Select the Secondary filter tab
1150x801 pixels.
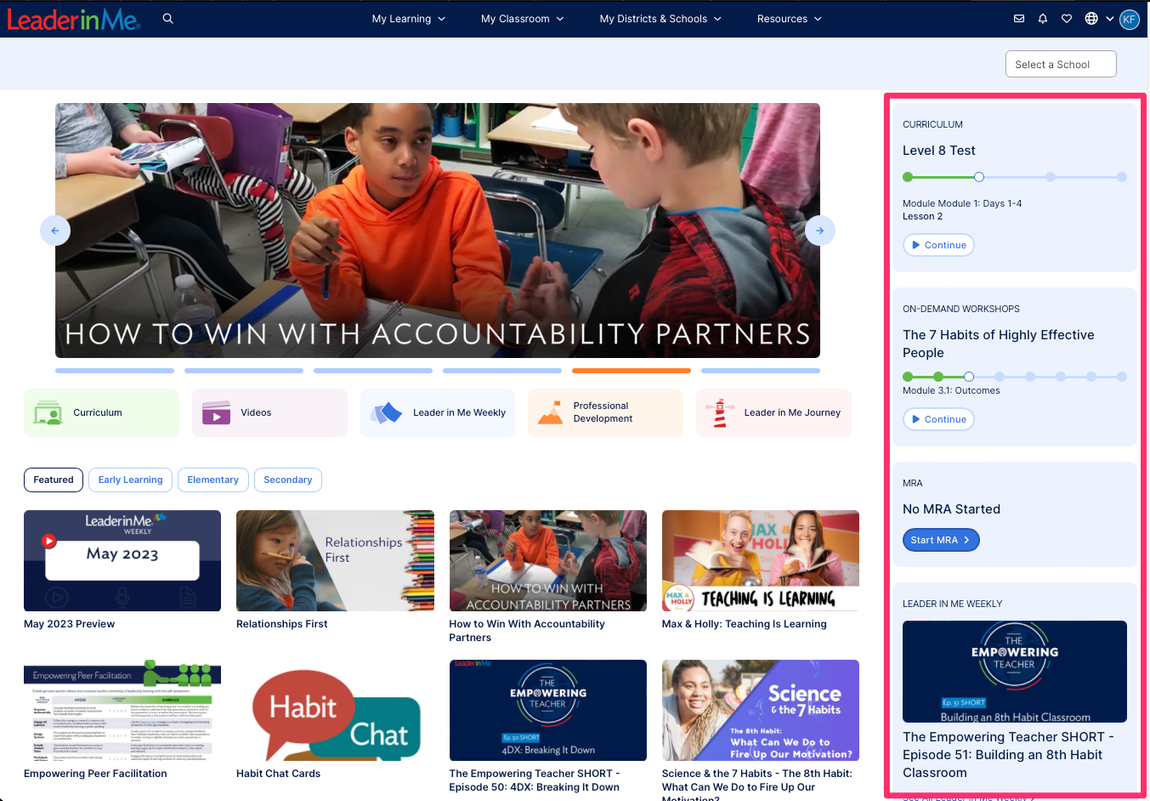click(287, 480)
